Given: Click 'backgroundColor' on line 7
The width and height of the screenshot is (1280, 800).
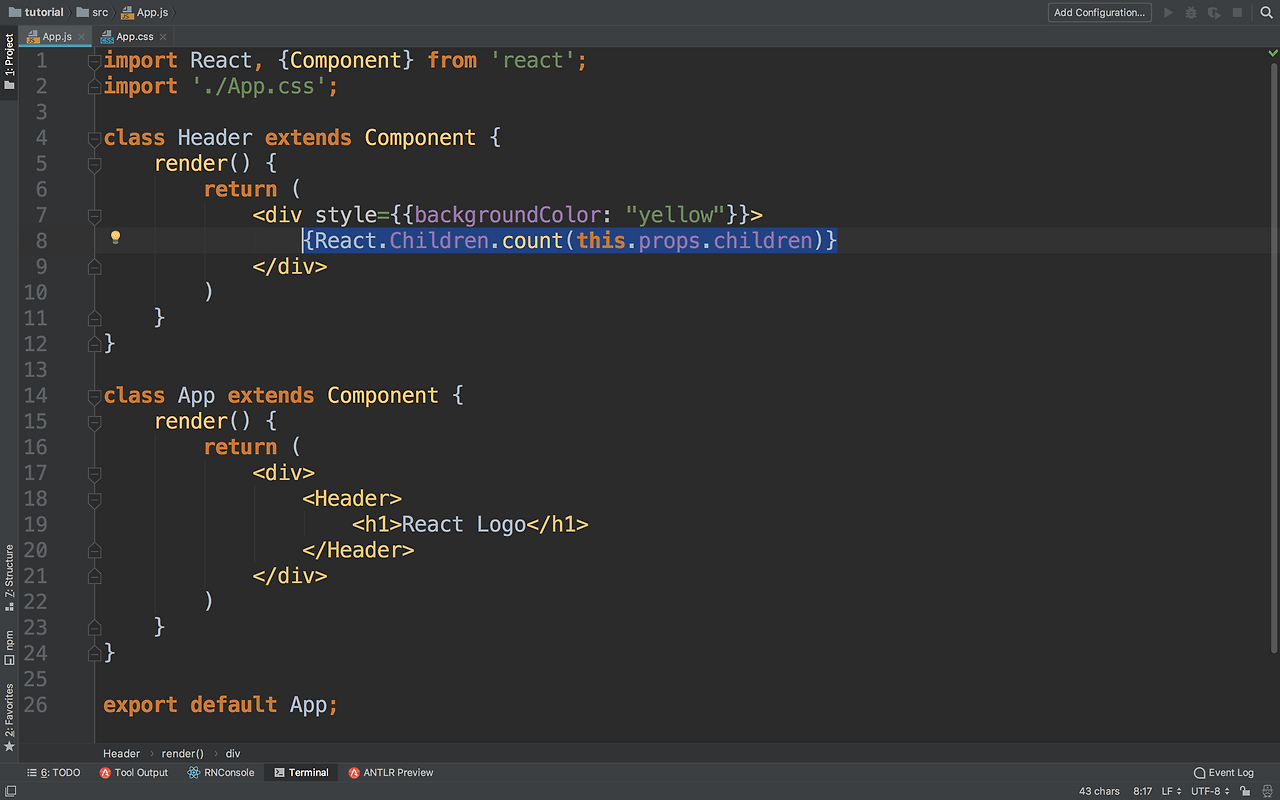Looking at the screenshot, I should [x=508, y=215].
